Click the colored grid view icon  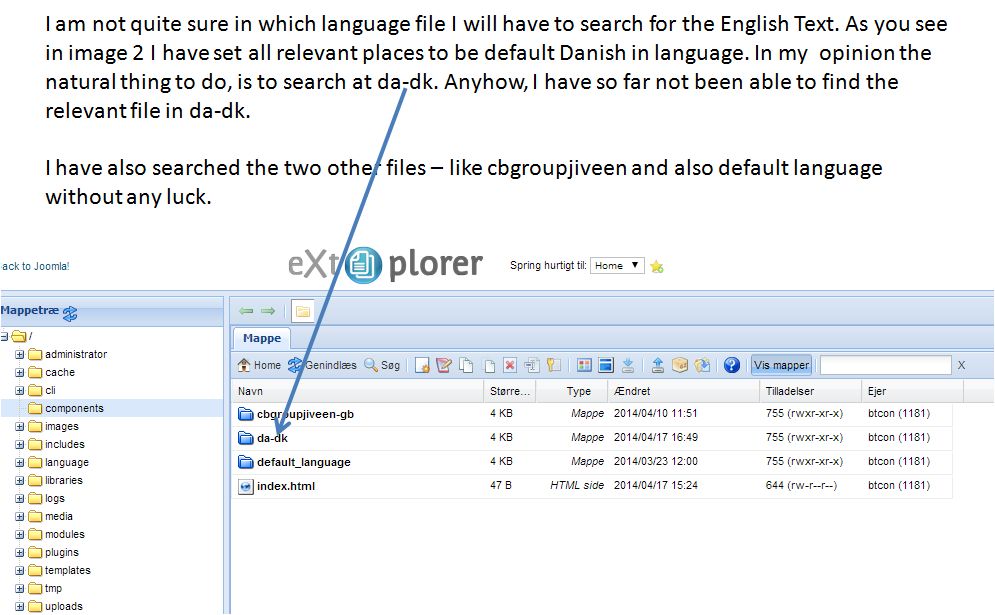pos(584,365)
